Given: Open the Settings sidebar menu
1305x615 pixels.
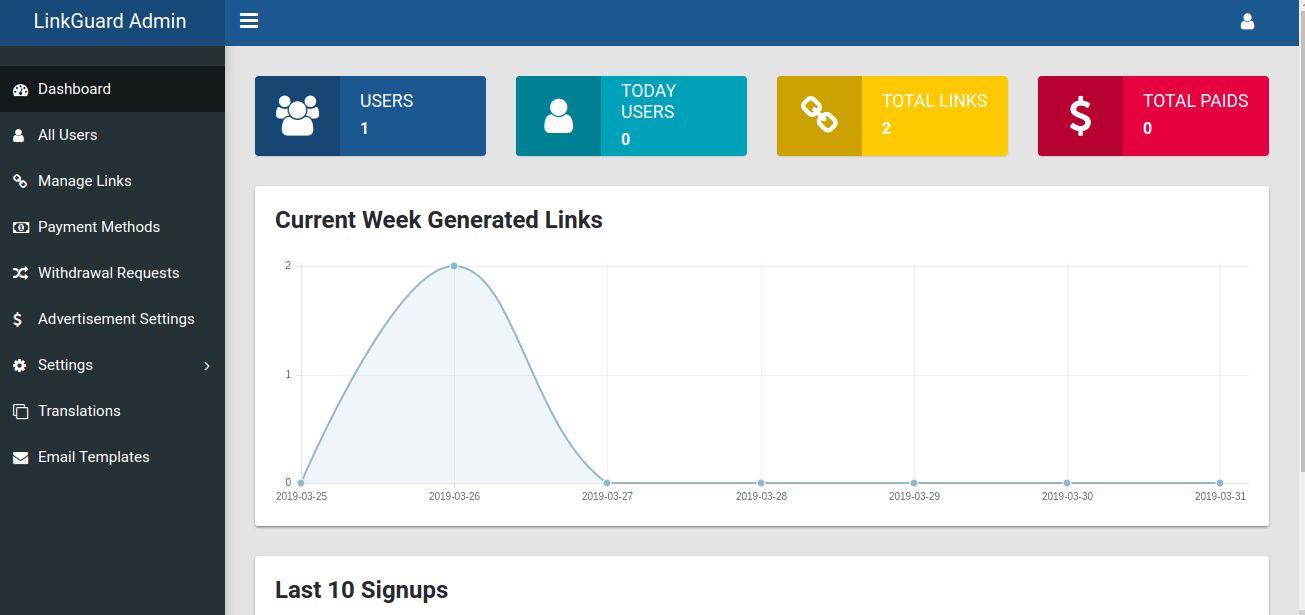Looking at the screenshot, I should 66,365.
